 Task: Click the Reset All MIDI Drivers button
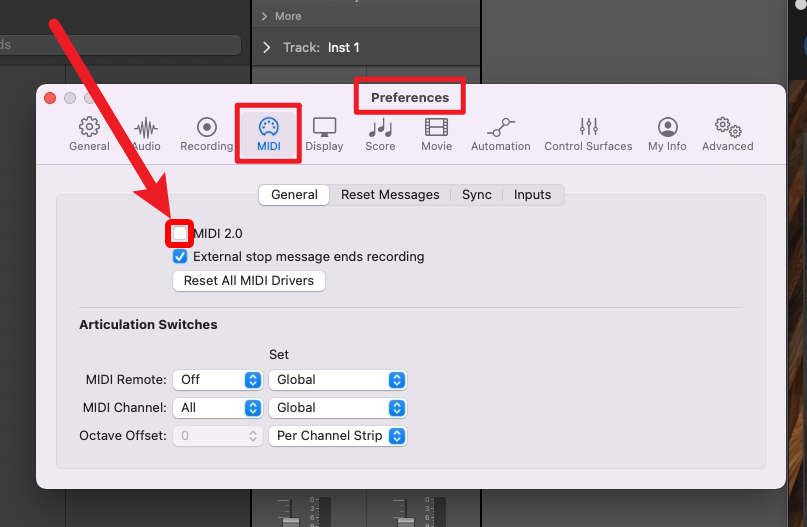coord(249,281)
